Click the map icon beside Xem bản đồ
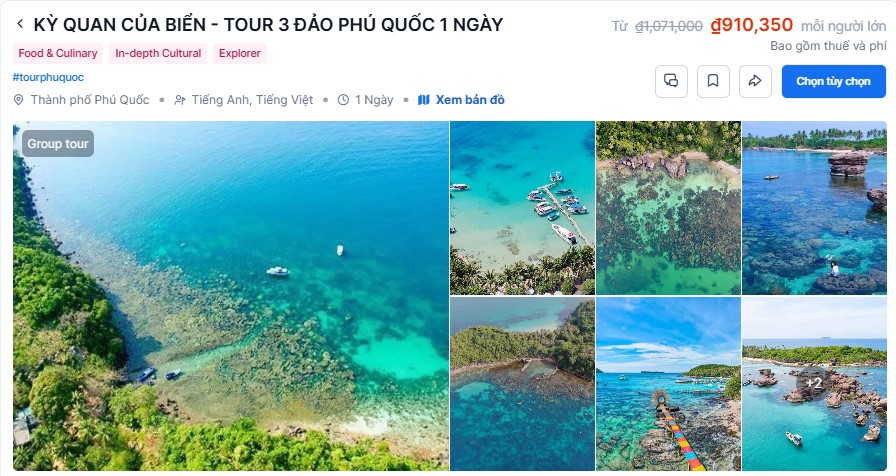Screen dimensions: 896x476 click(423, 100)
